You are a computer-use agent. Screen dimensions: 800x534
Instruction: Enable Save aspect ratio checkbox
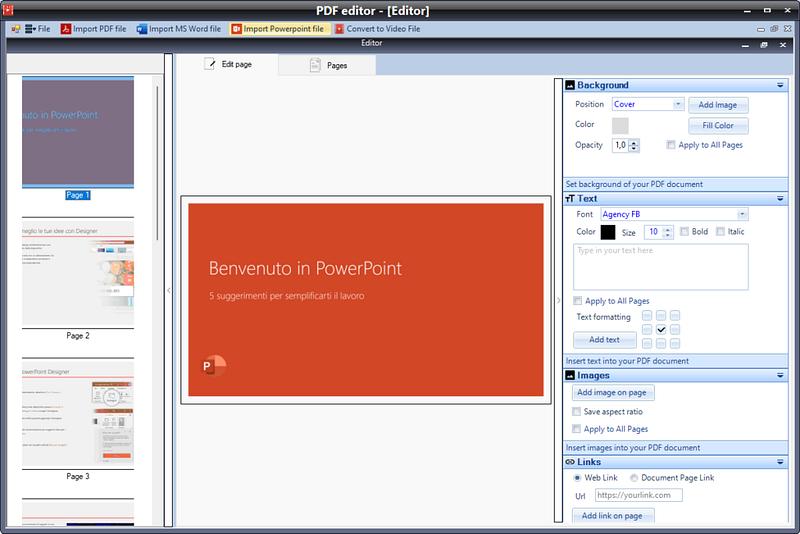577,412
